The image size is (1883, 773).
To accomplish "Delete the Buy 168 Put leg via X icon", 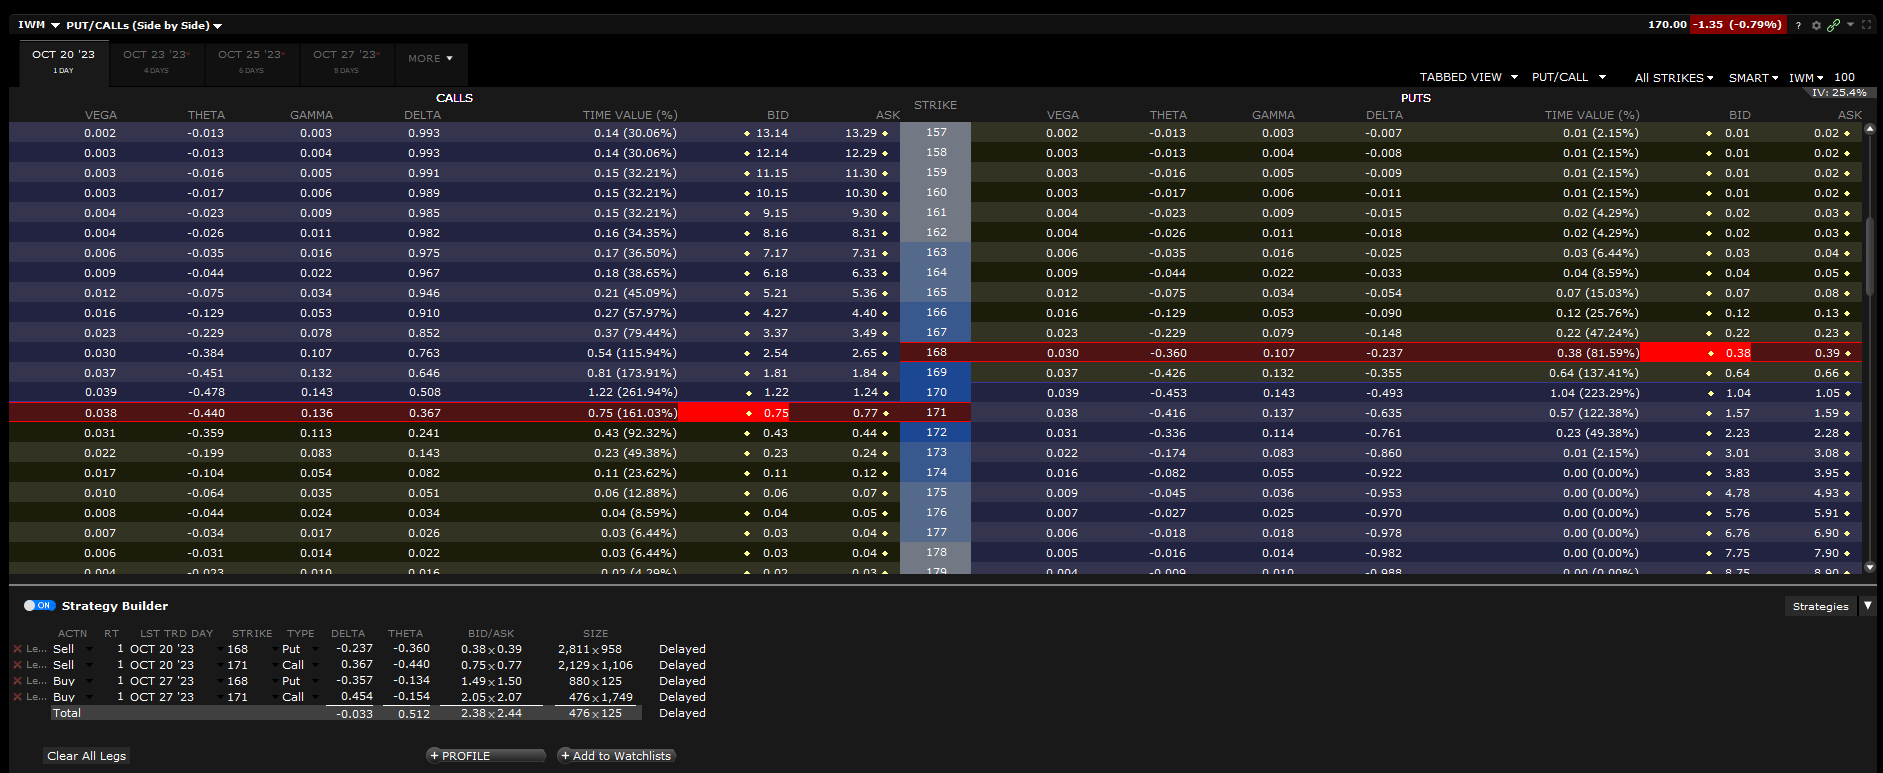I will pyautogui.click(x=17, y=681).
